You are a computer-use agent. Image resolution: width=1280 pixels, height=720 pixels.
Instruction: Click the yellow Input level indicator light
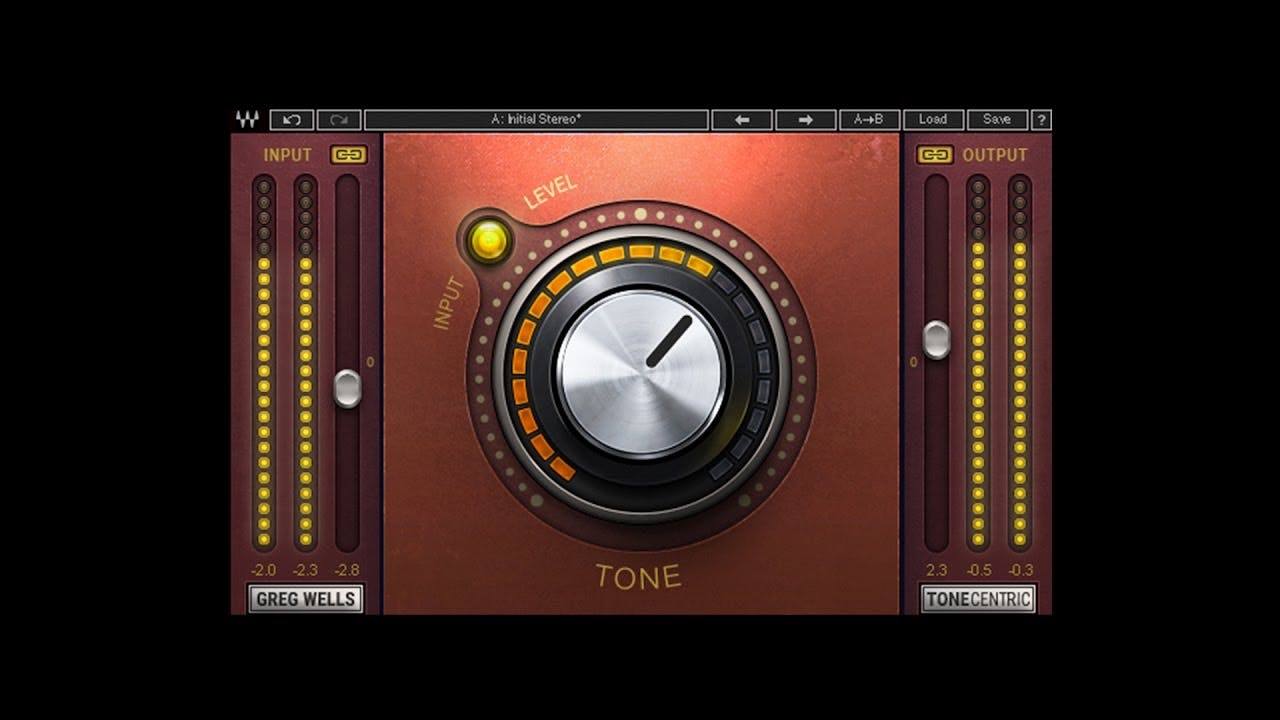[x=489, y=237]
